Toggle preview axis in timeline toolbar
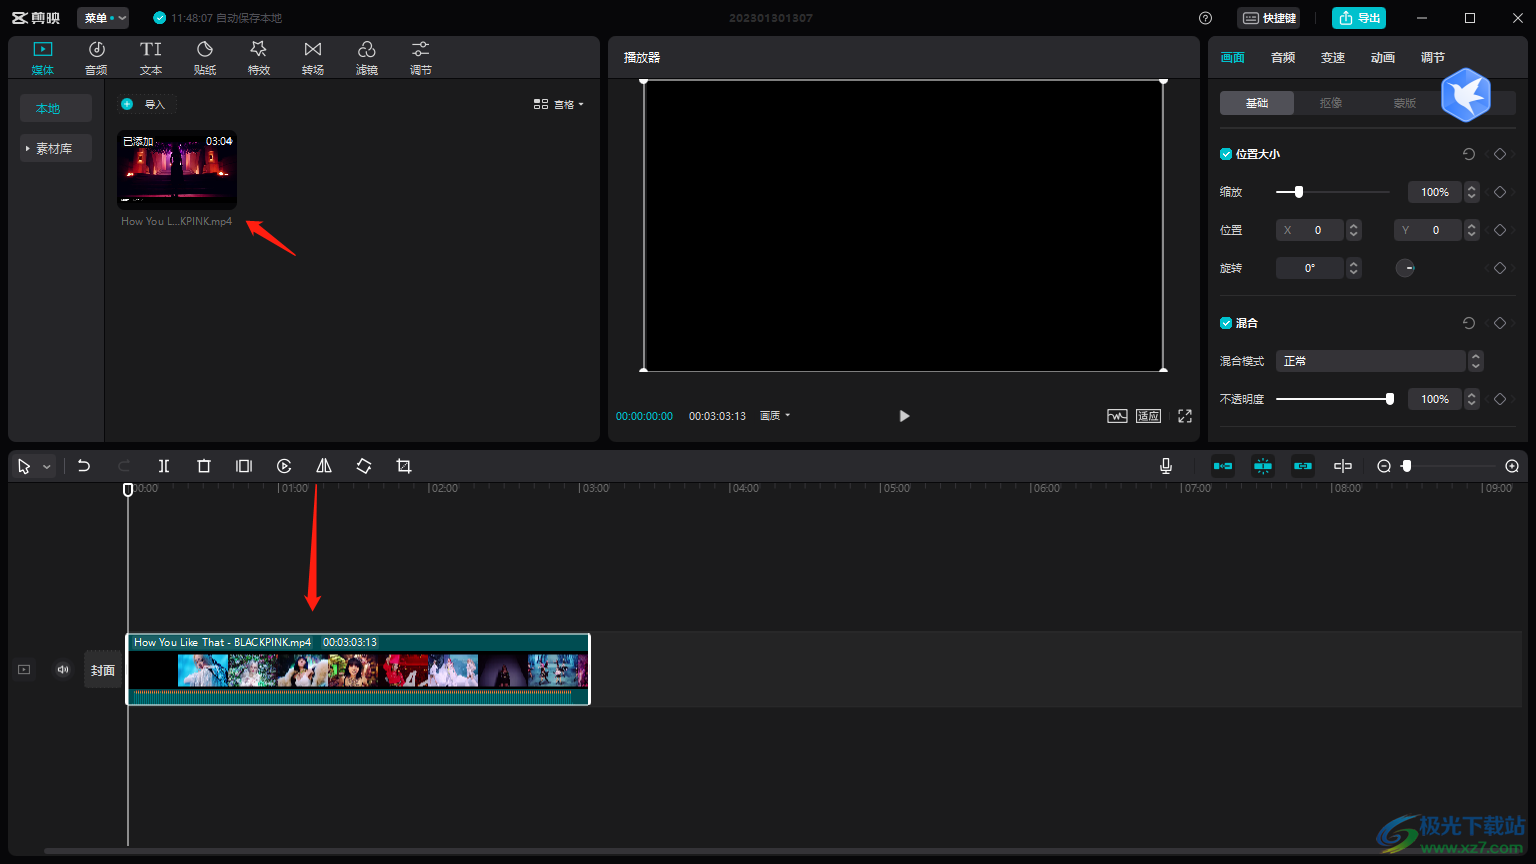Image resolution: width=1536 pixels, height=864 pixels. point(1343,466)
